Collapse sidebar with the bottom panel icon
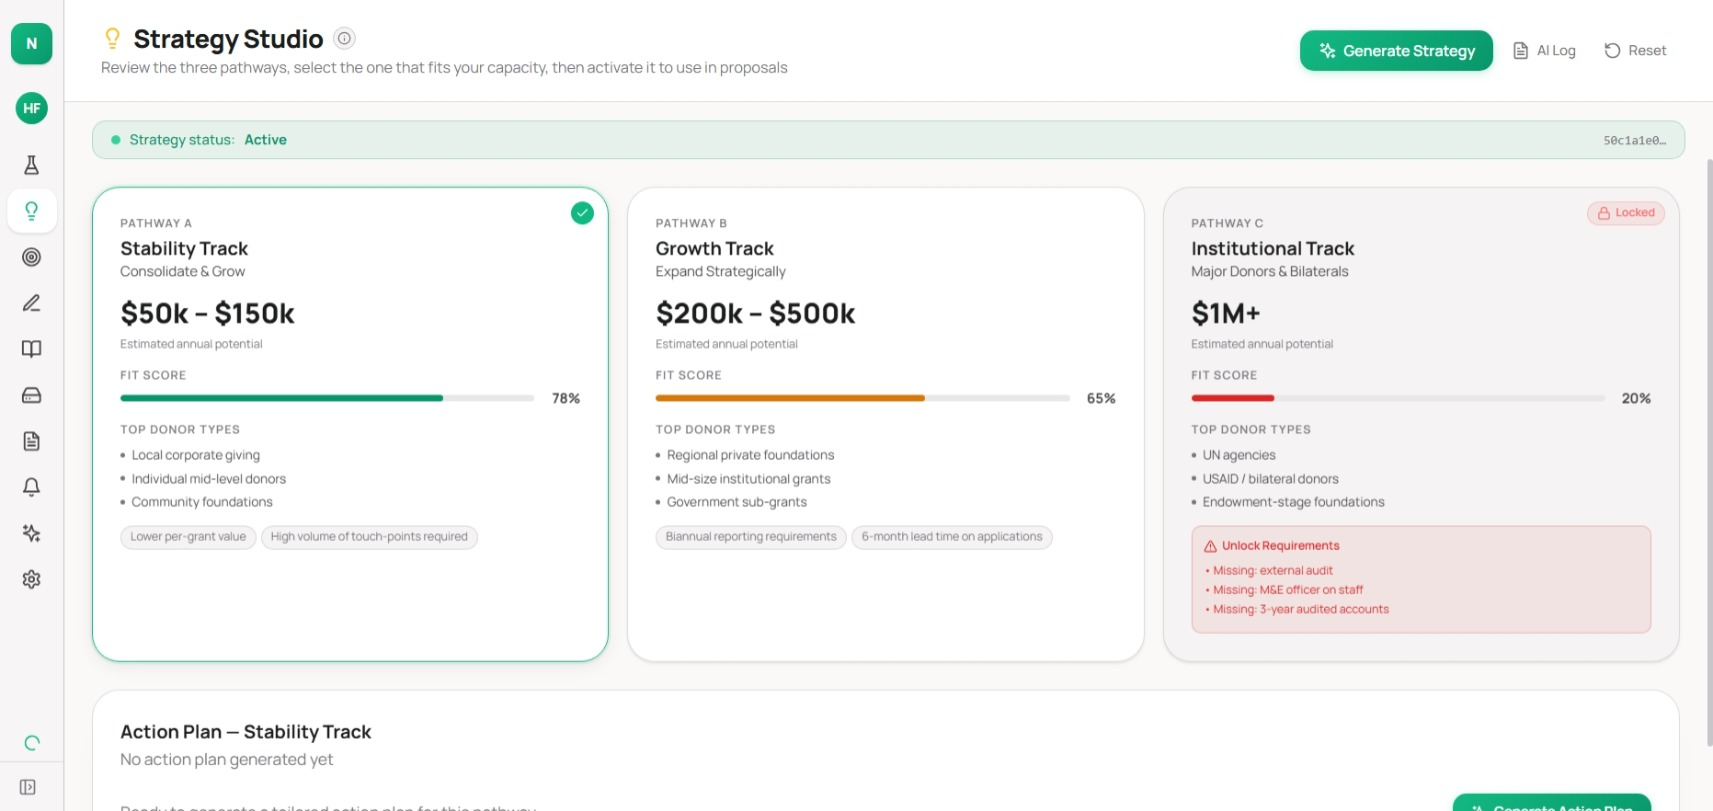Viewport: 1713px width, 811px height. [28, 787]
